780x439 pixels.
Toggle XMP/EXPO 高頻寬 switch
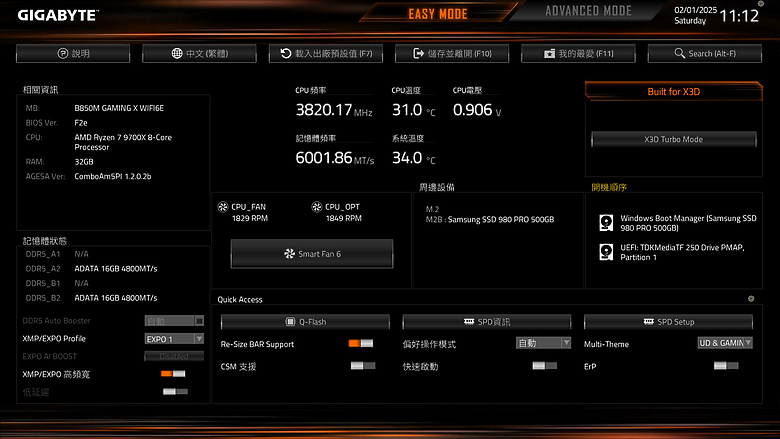pos(173,374)
